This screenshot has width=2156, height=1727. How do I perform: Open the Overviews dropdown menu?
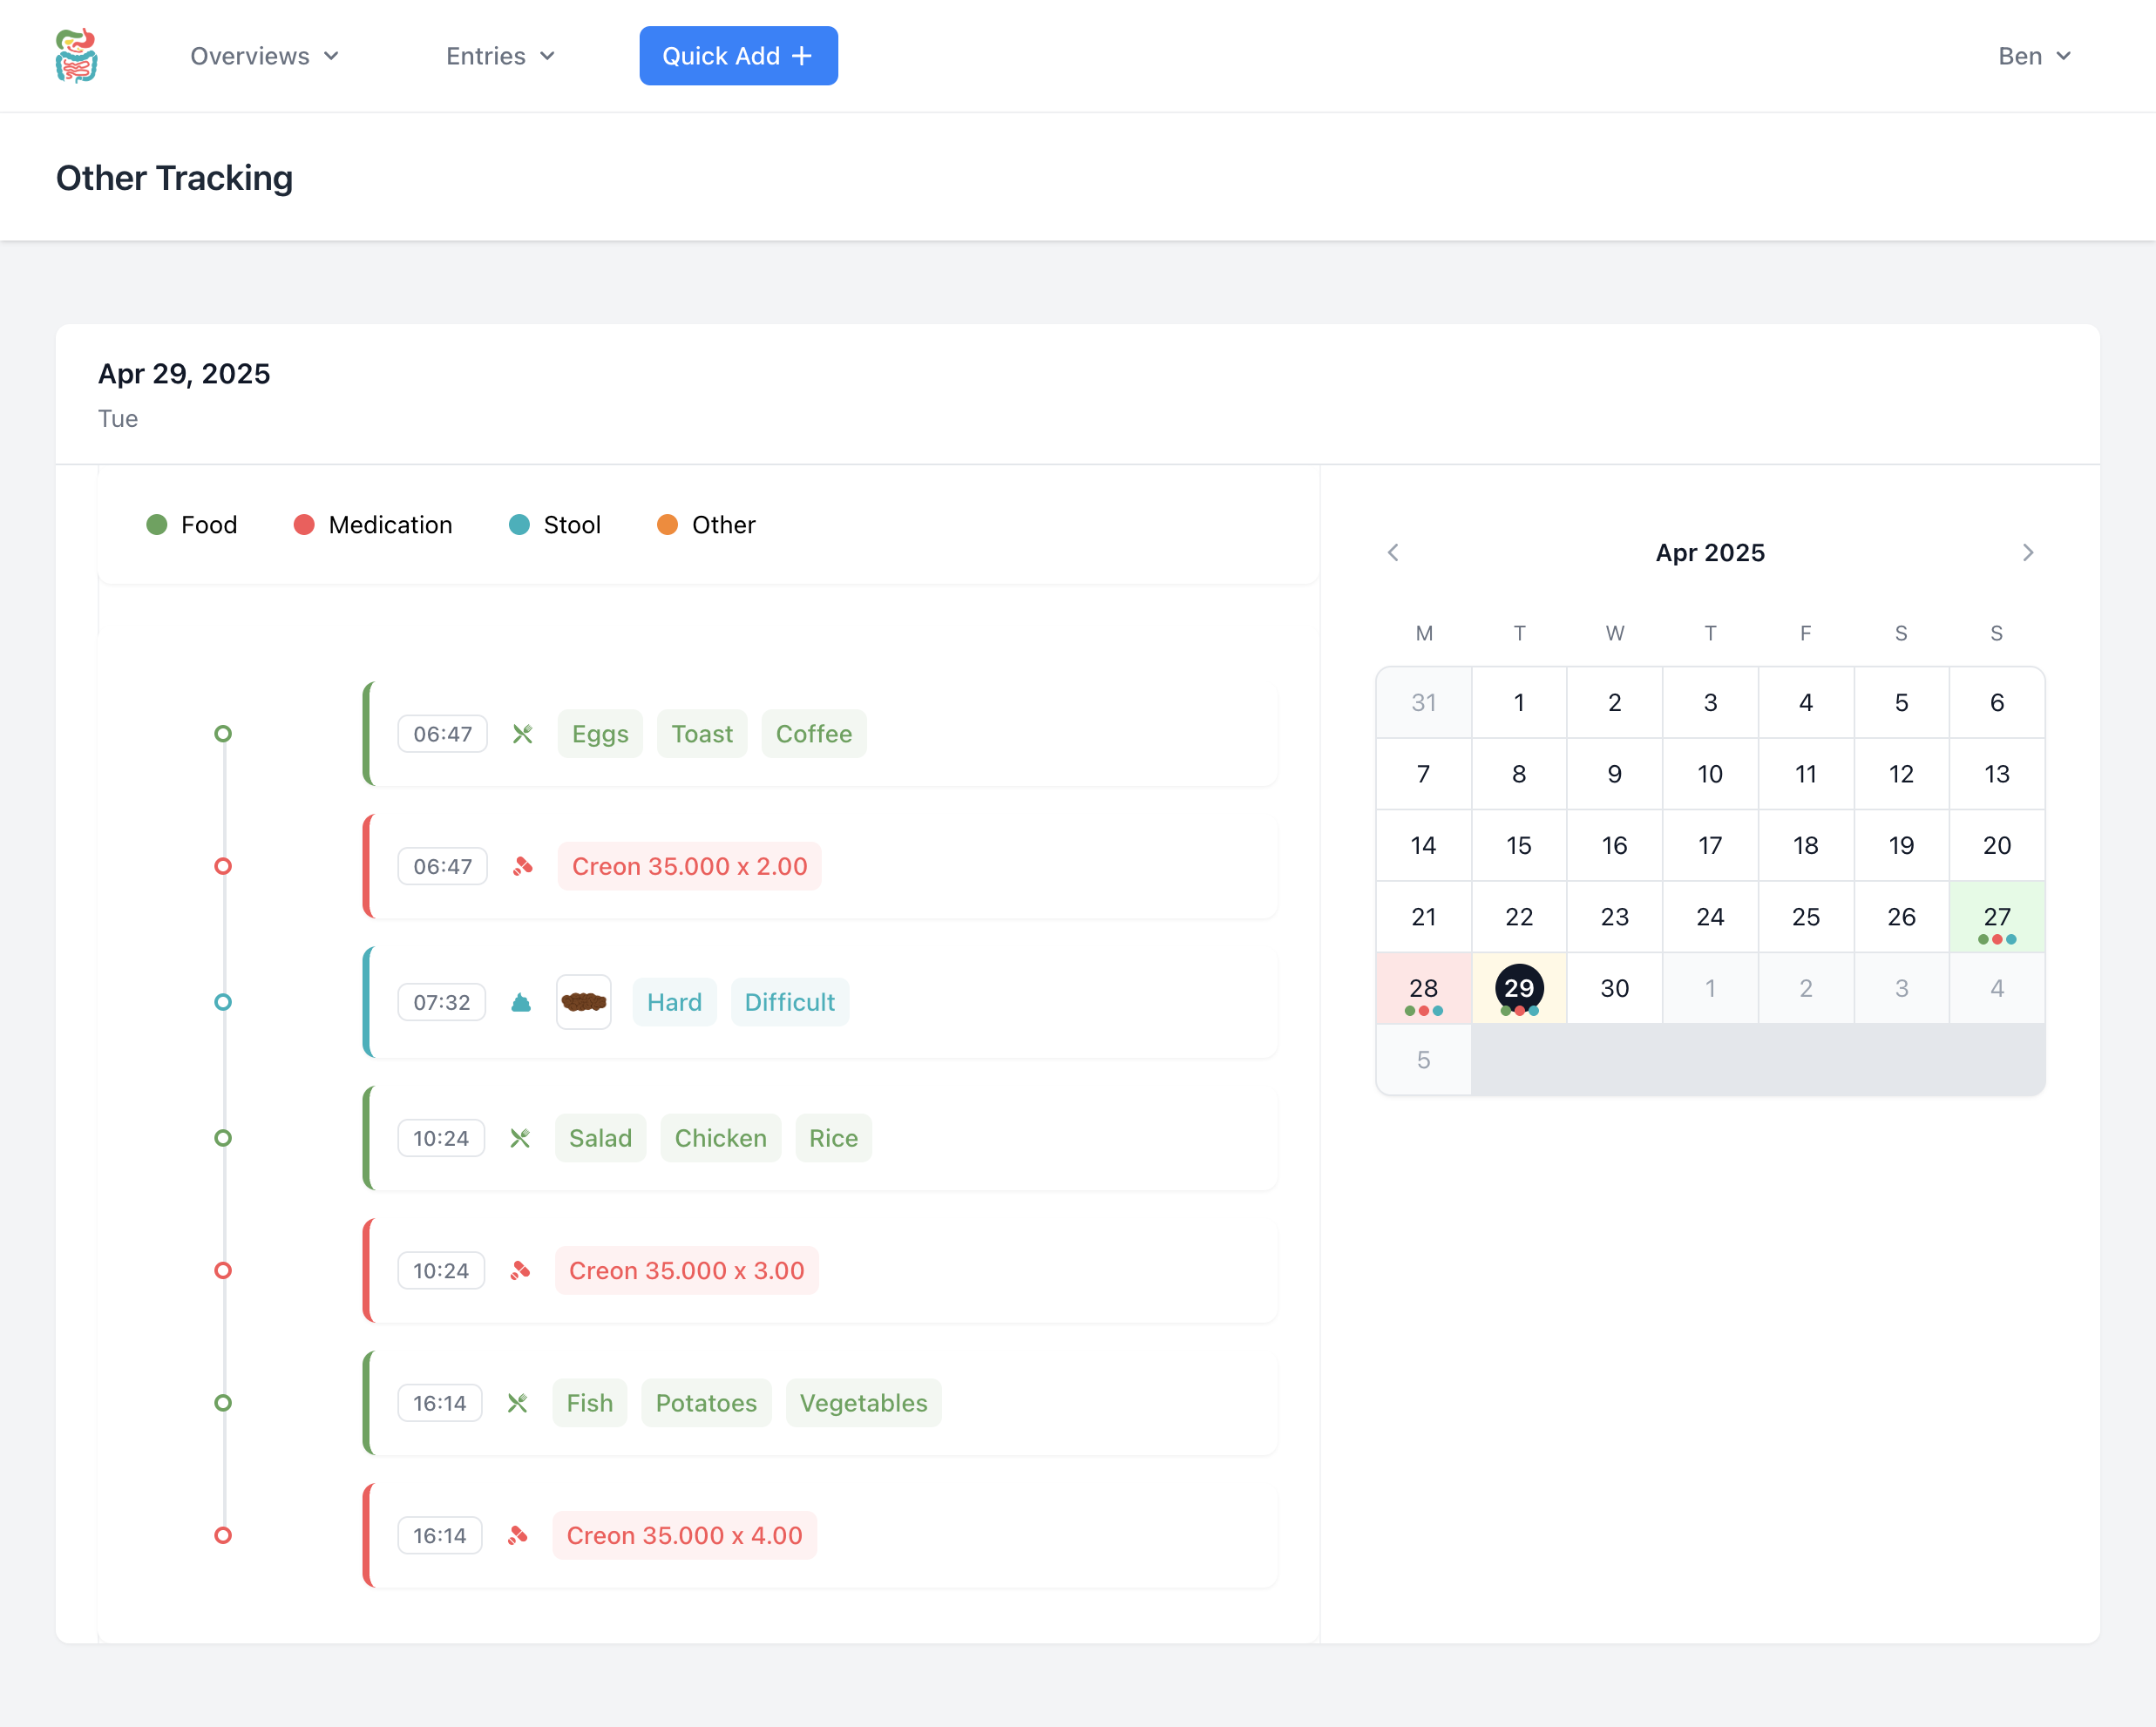(264, 56)
